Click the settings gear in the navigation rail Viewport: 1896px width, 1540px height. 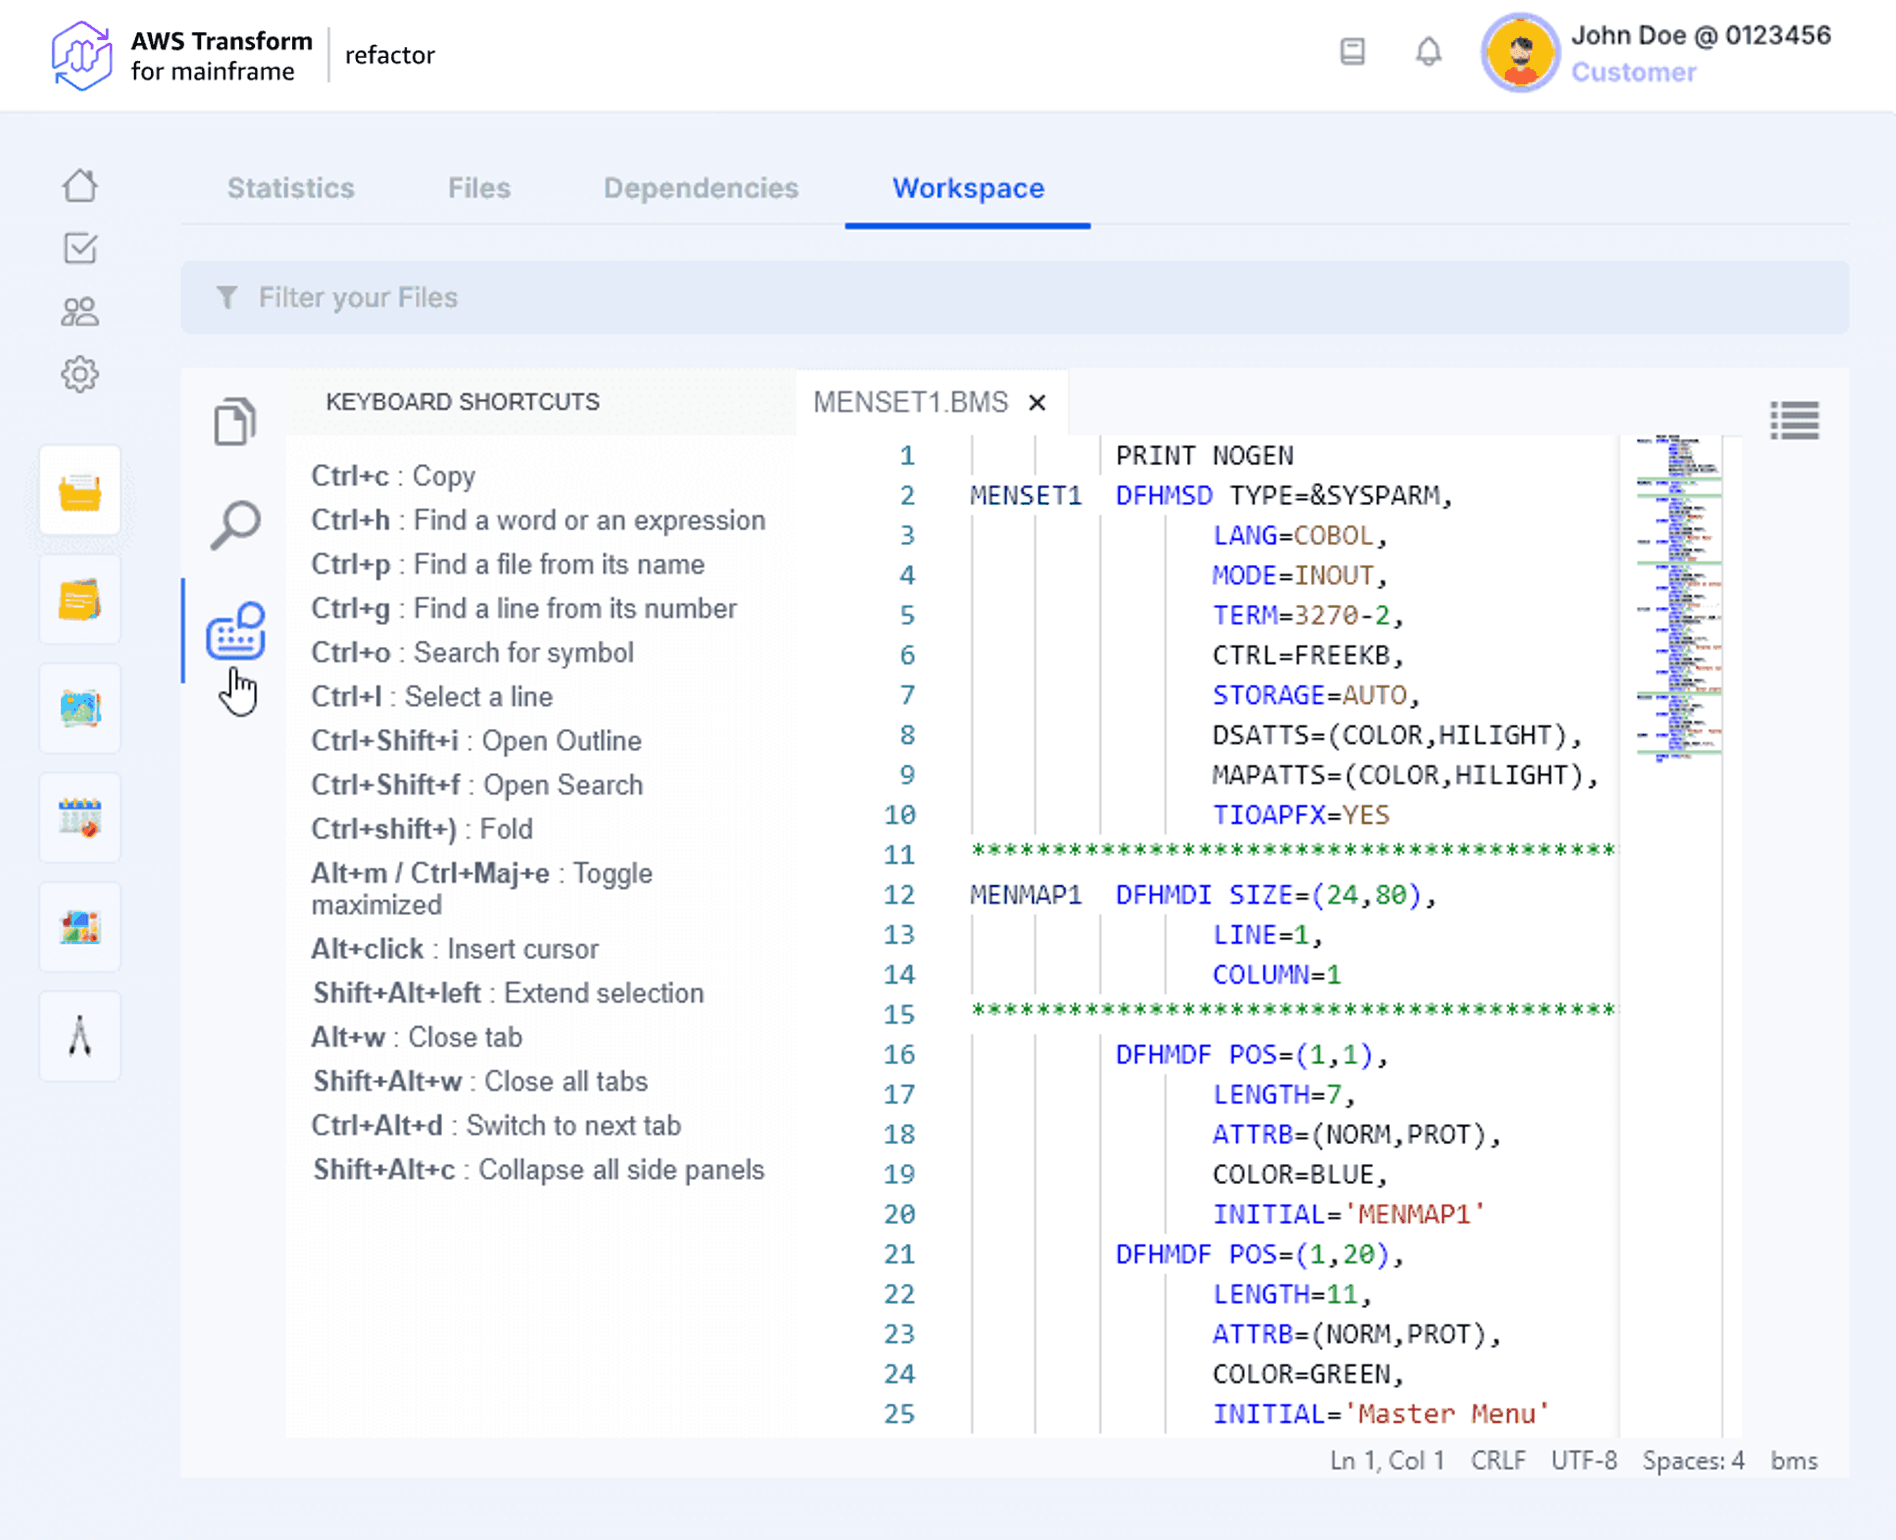click(80, 374)
